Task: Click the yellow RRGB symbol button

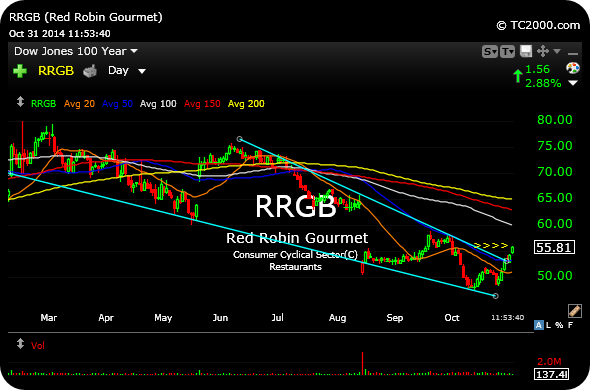Action: click(56, 71)
